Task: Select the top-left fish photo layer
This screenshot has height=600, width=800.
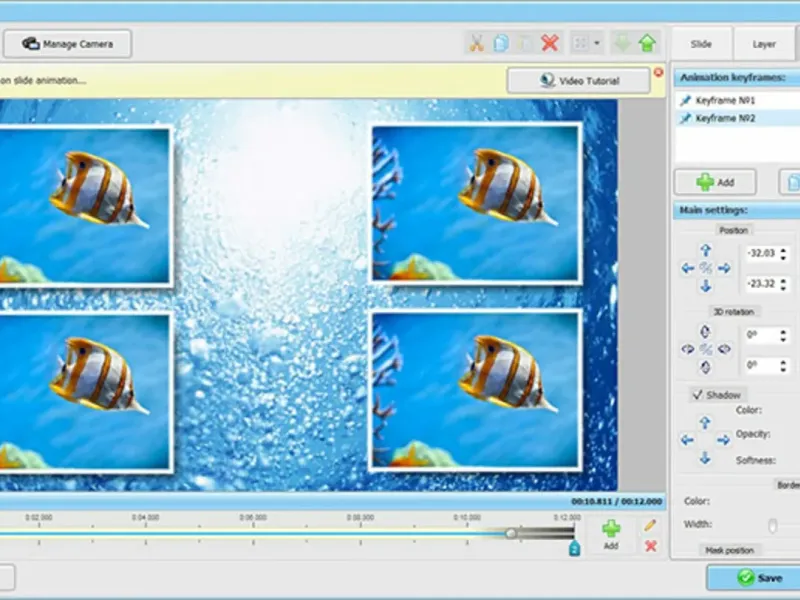Action: [x=86, y=205]
